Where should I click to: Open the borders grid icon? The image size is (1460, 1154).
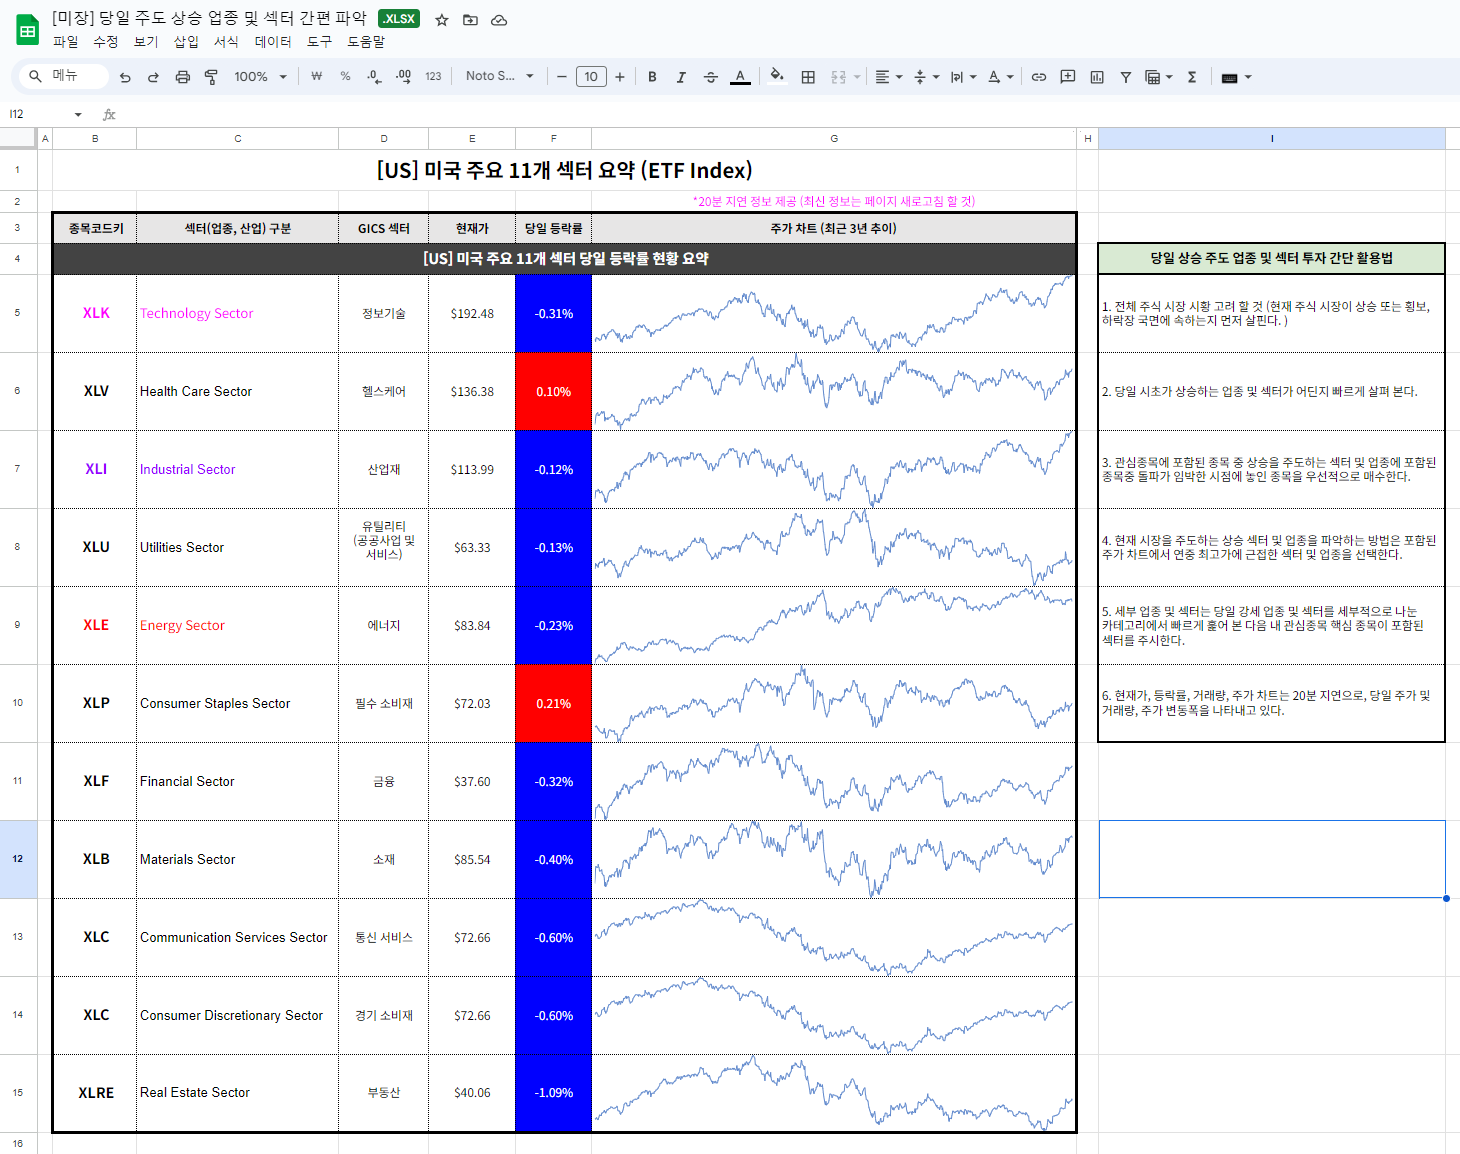[x=808, y=77]
